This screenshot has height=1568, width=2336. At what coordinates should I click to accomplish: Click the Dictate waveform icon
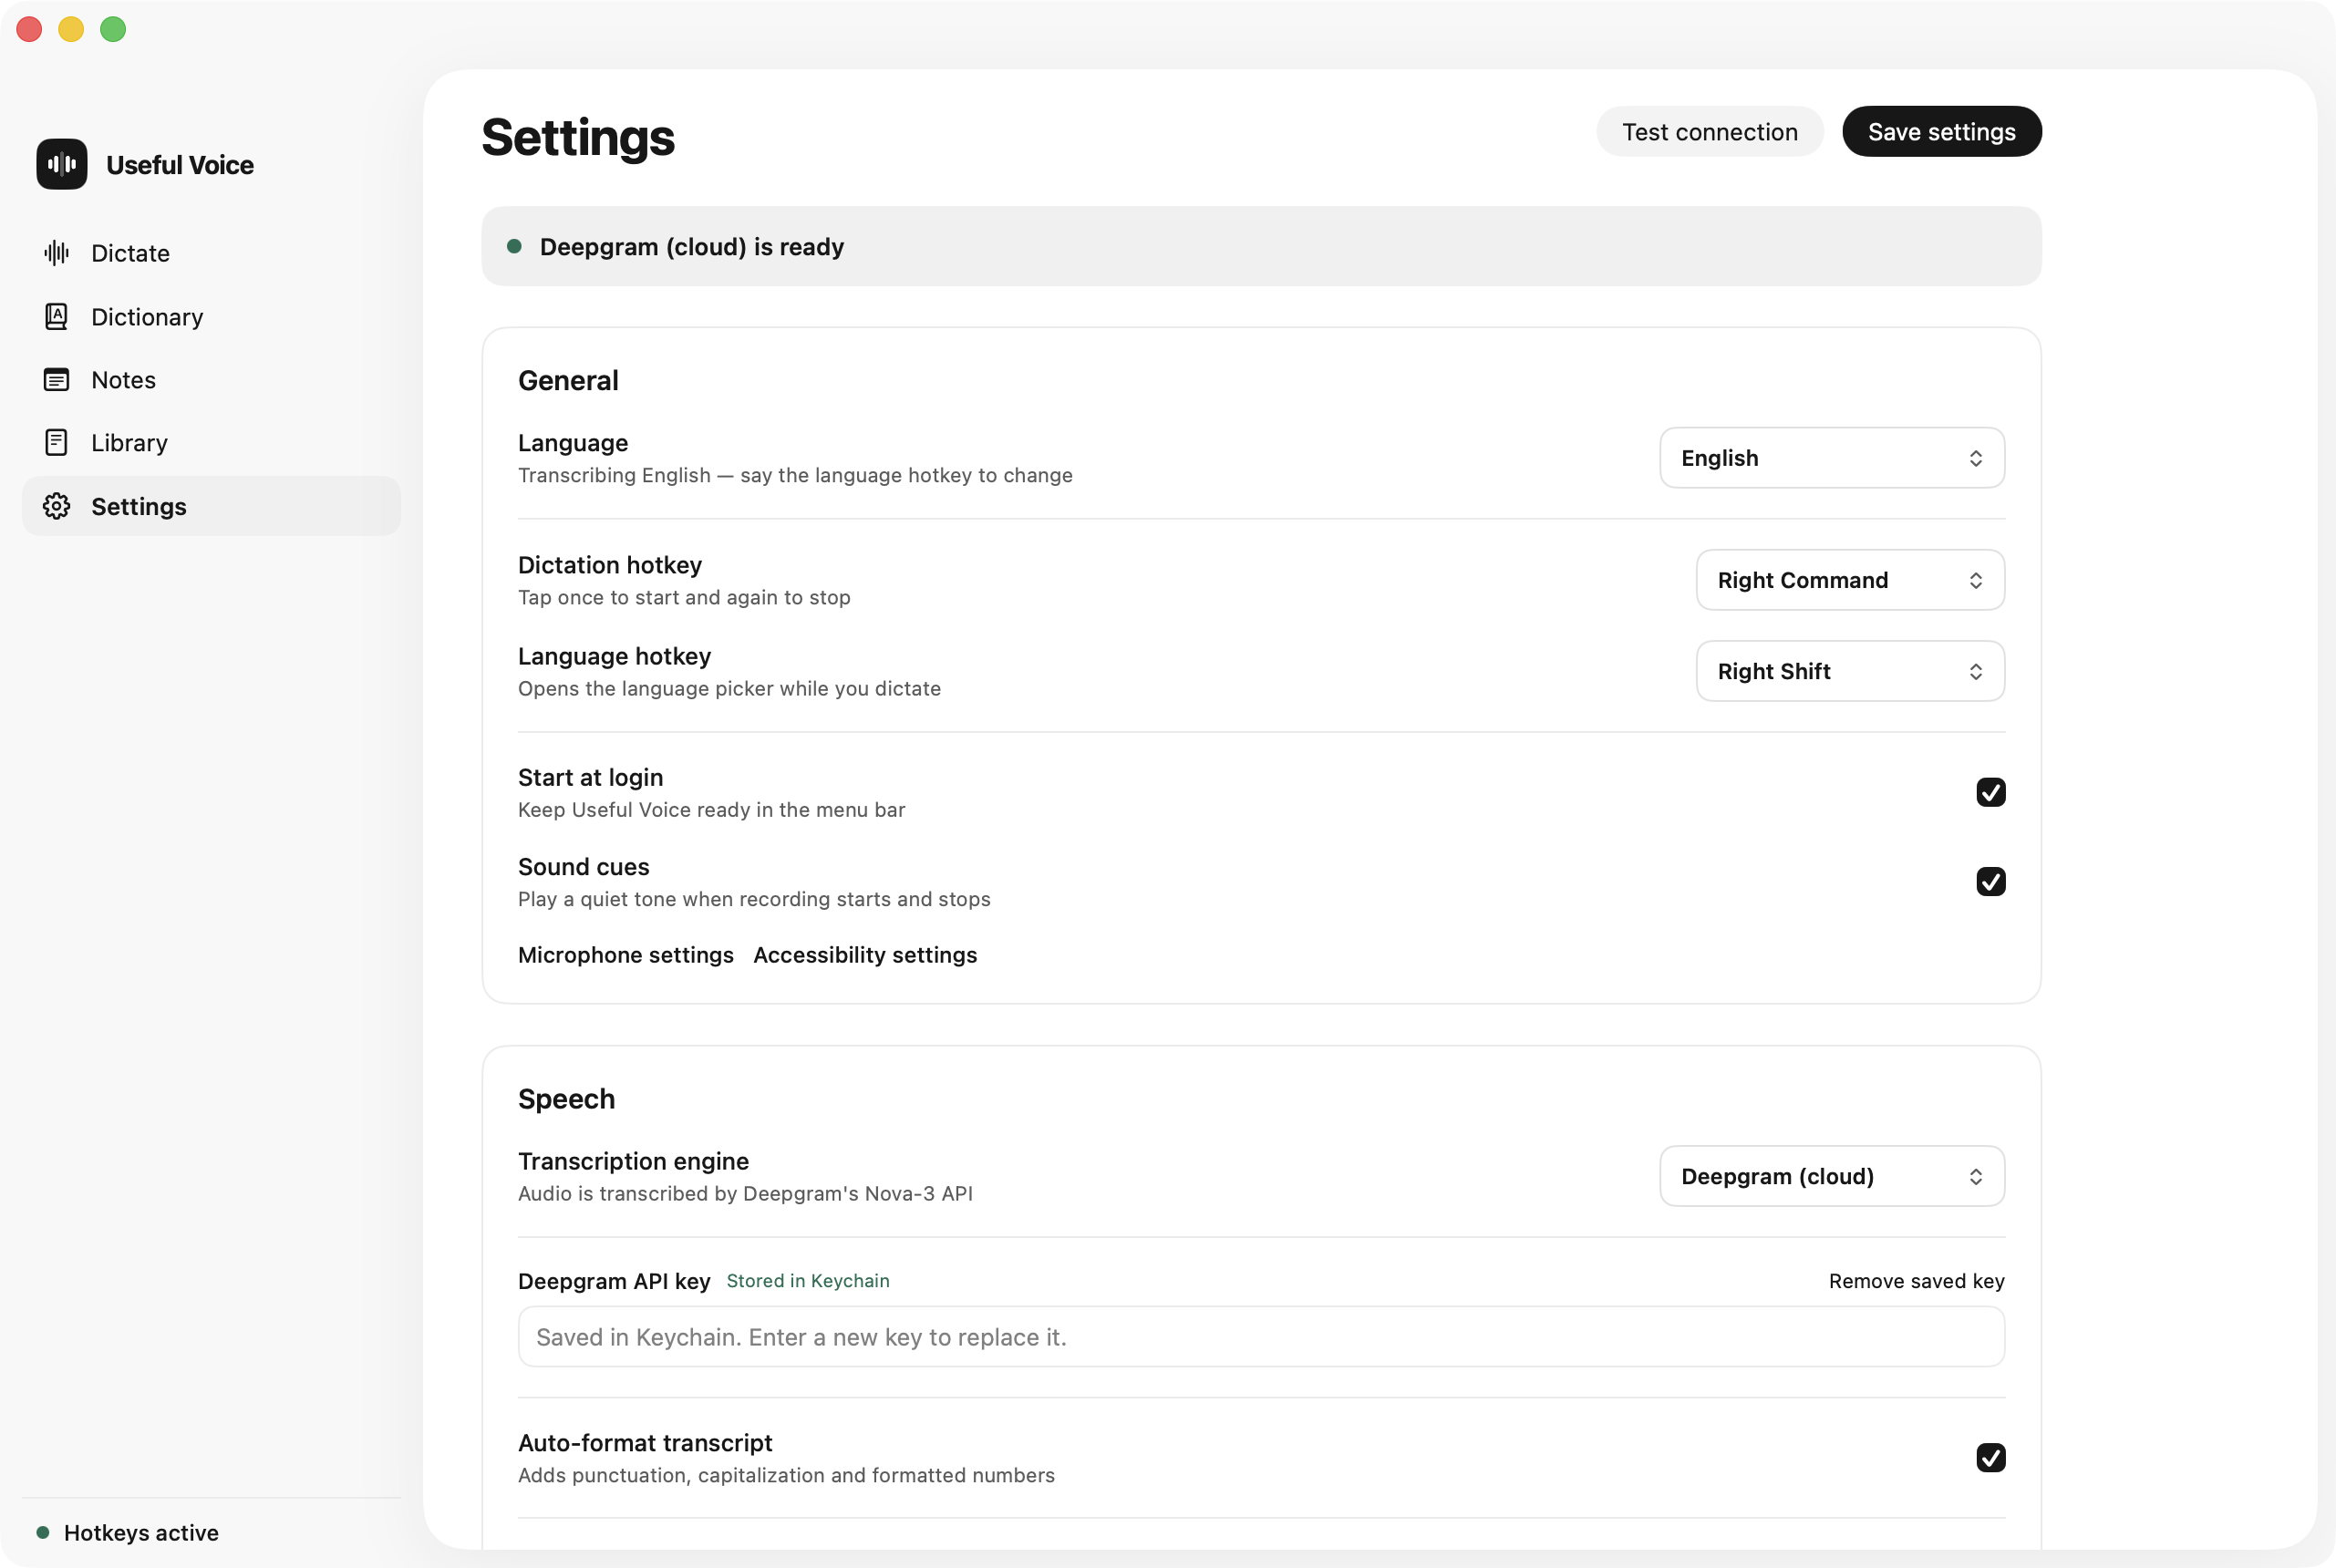tap(57, 253)
